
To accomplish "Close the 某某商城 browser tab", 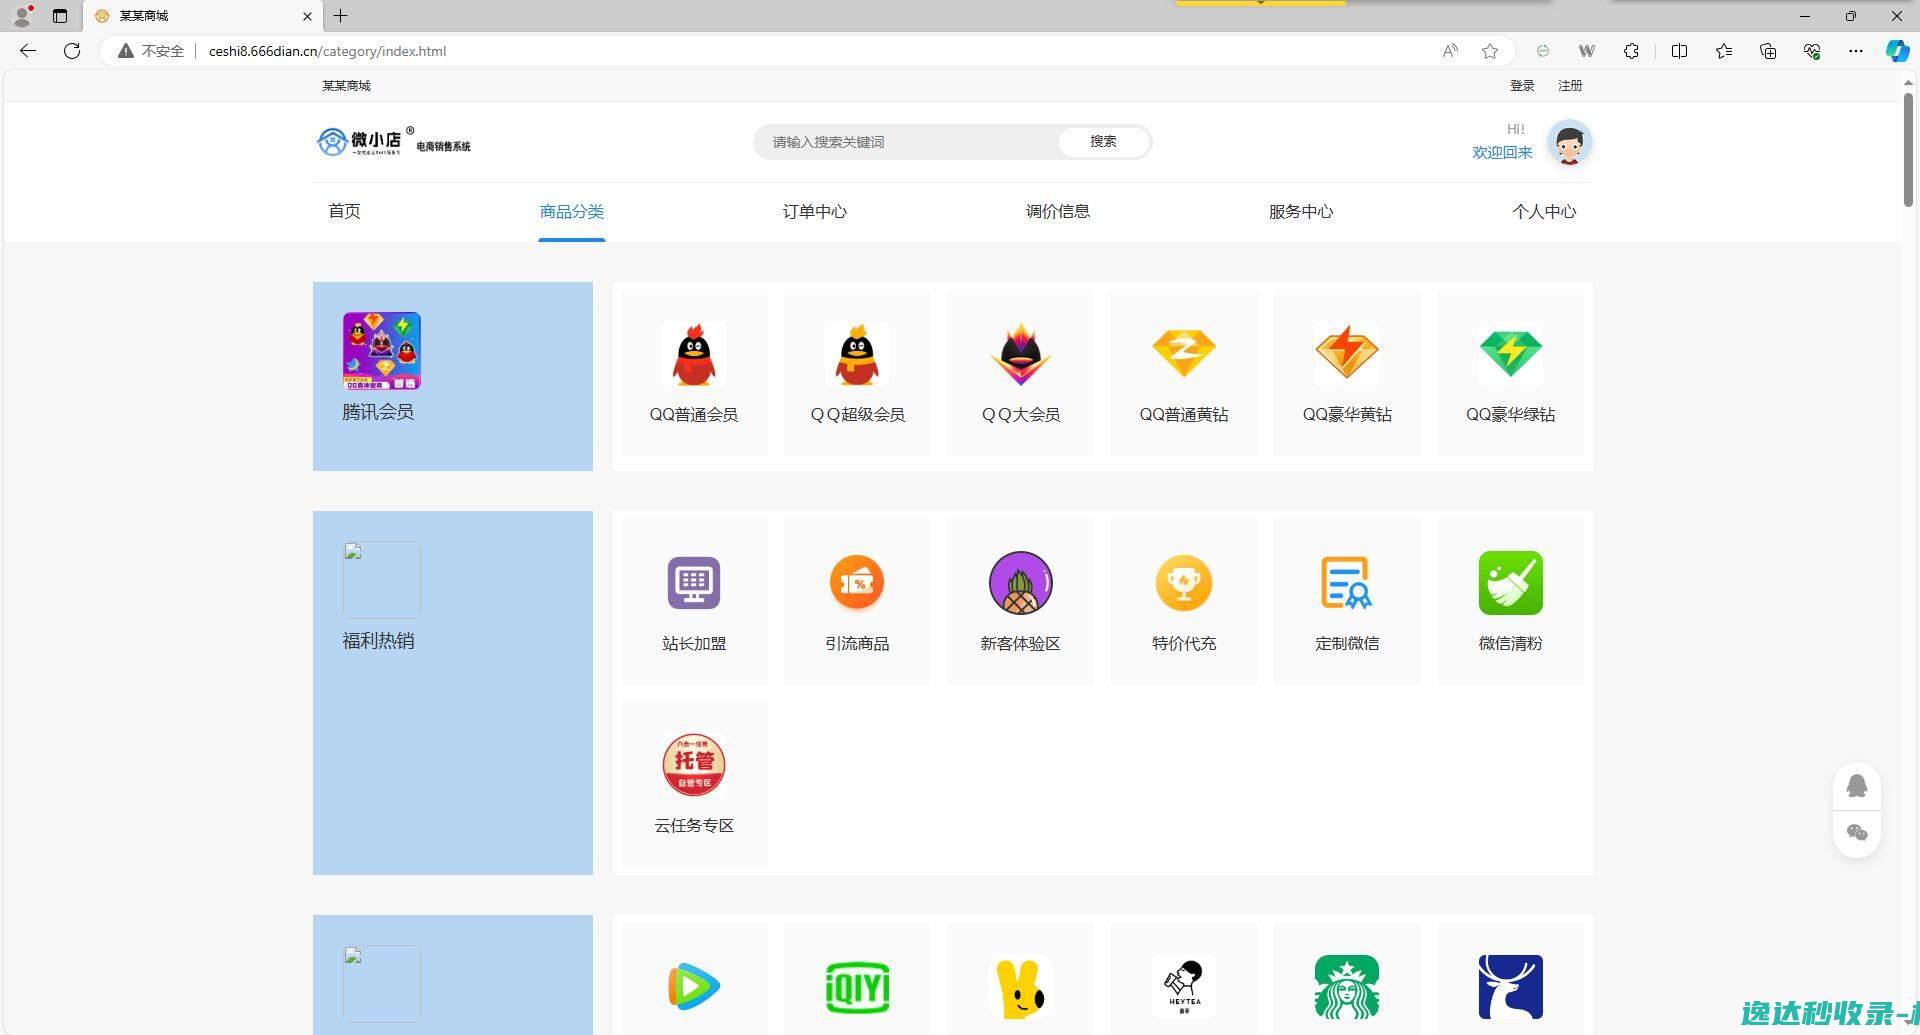I will click(307, 16).
